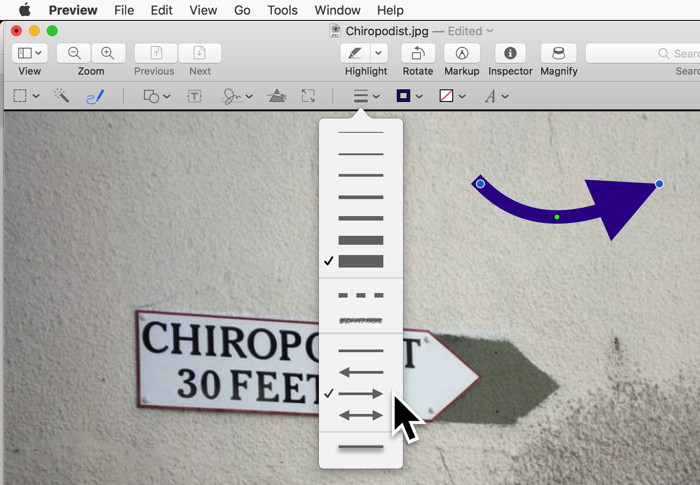Click the Shape Style lines icon

coord(361,96)
